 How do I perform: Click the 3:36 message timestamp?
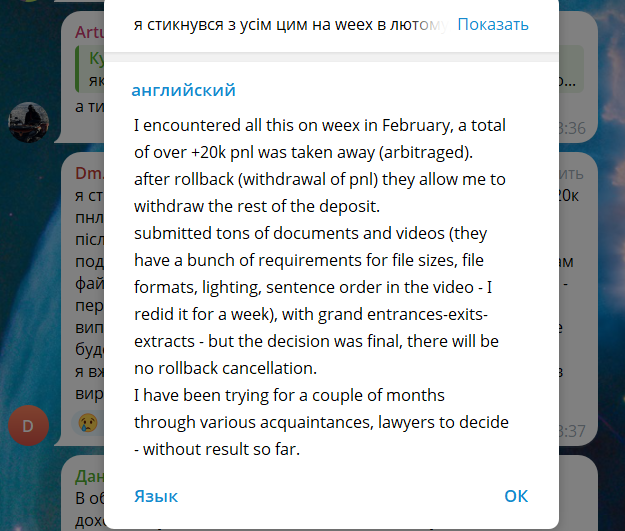click(x=572, y=128)
